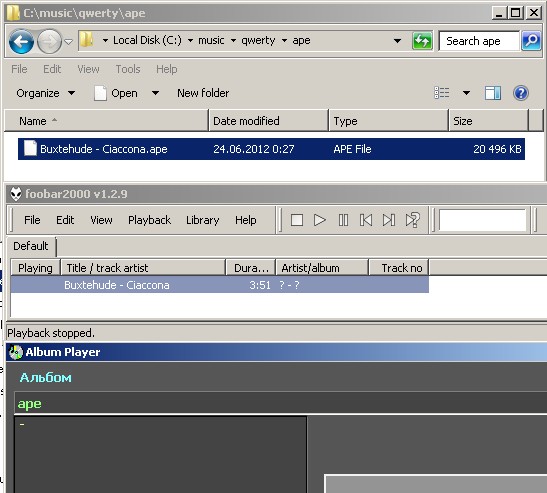Sort by Date modified column header
This screenshot has height=493, width=547.
click(268, 121)
